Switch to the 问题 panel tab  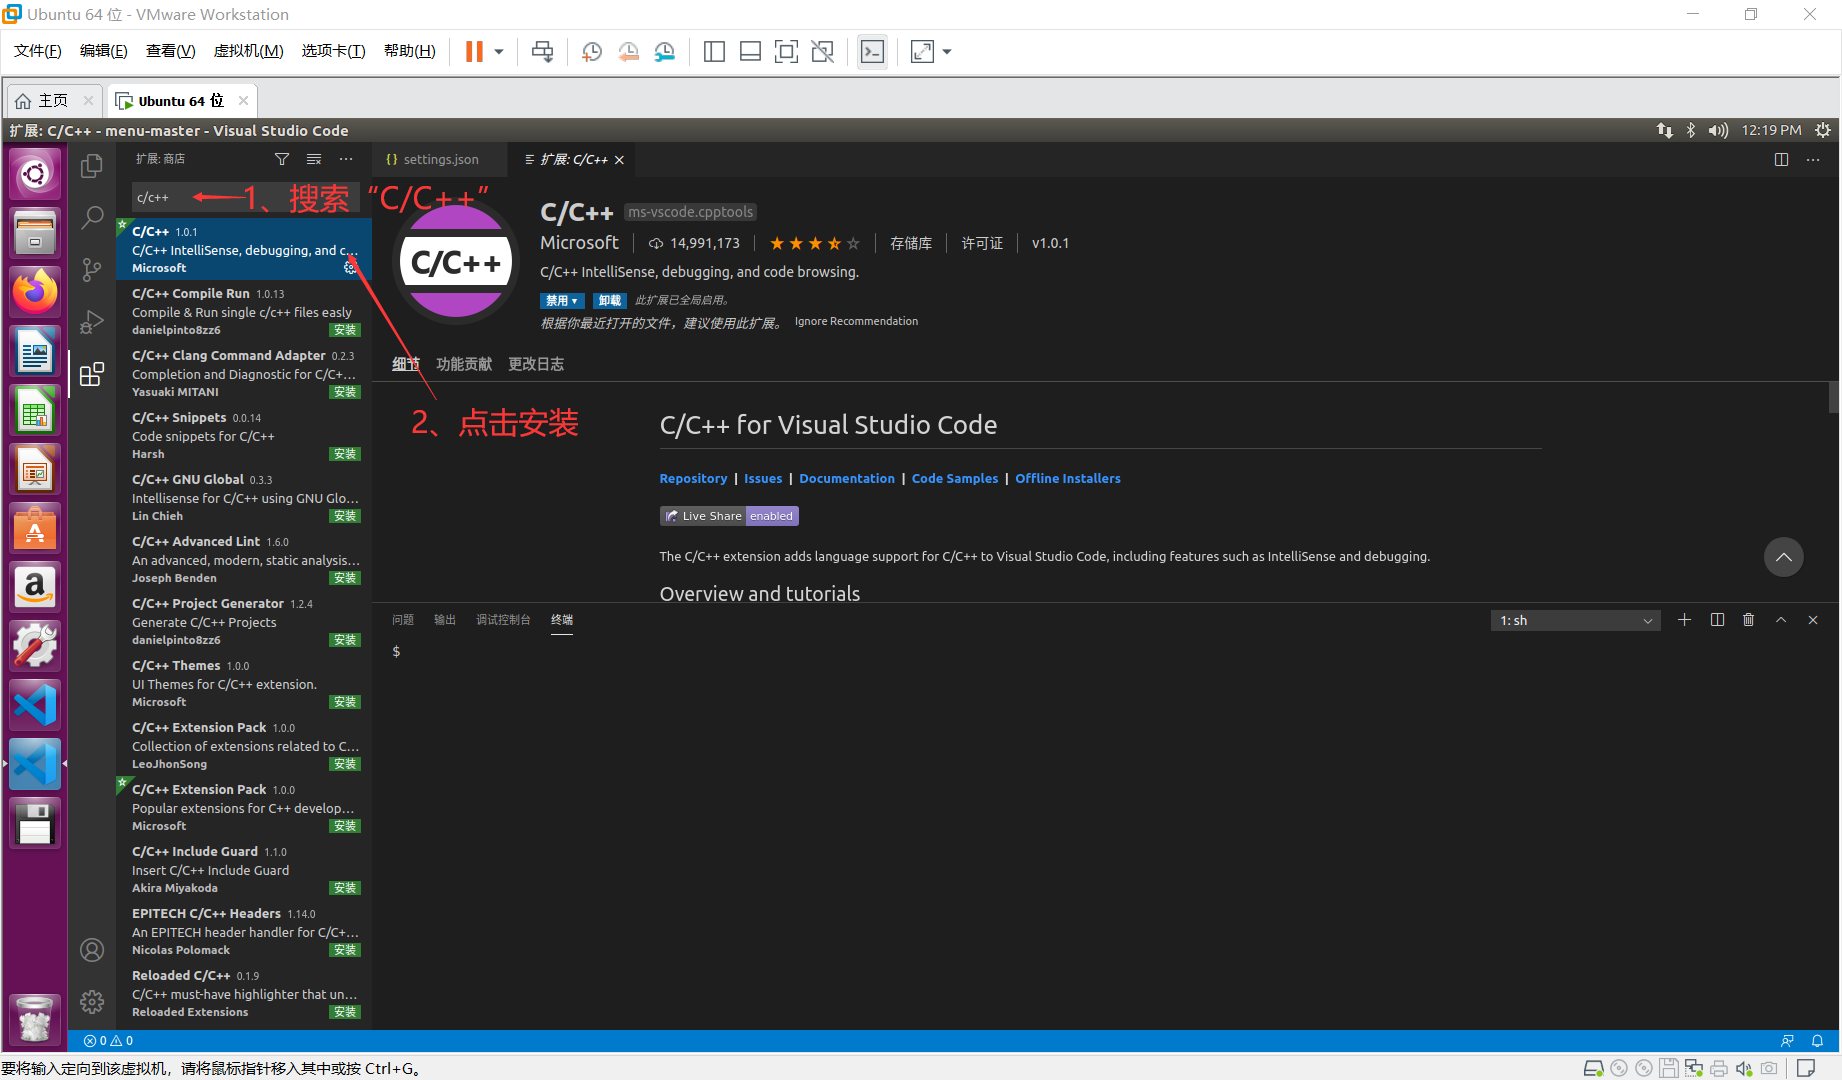pos(403,620)
